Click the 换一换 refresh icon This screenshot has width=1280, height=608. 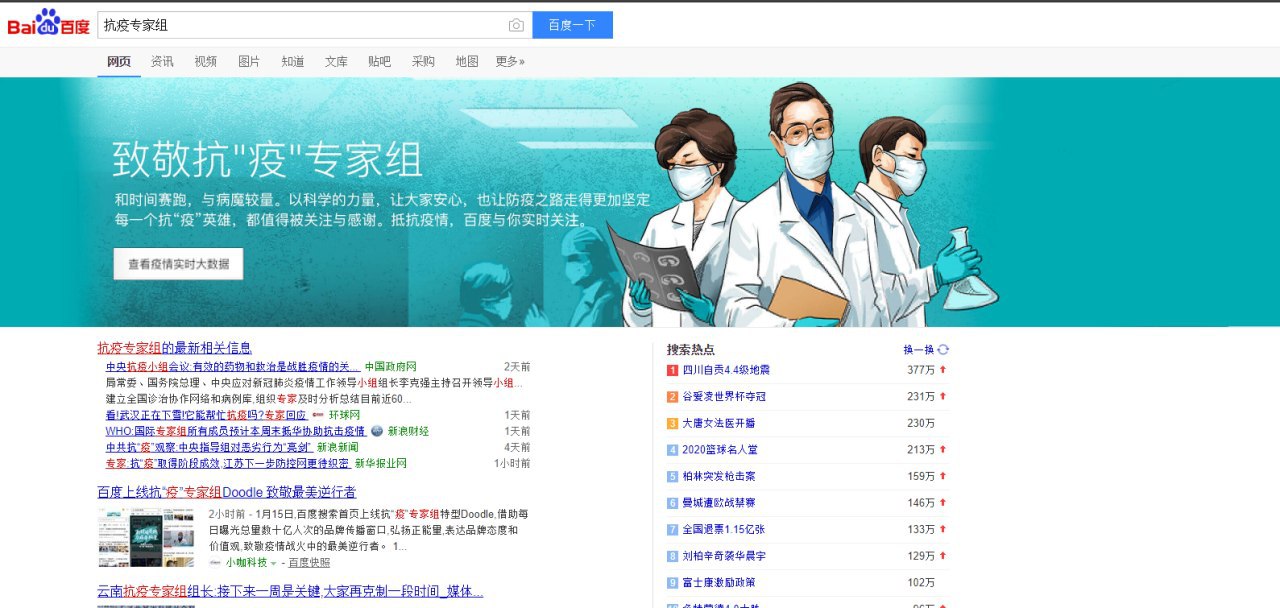click(x=943, y=350)
